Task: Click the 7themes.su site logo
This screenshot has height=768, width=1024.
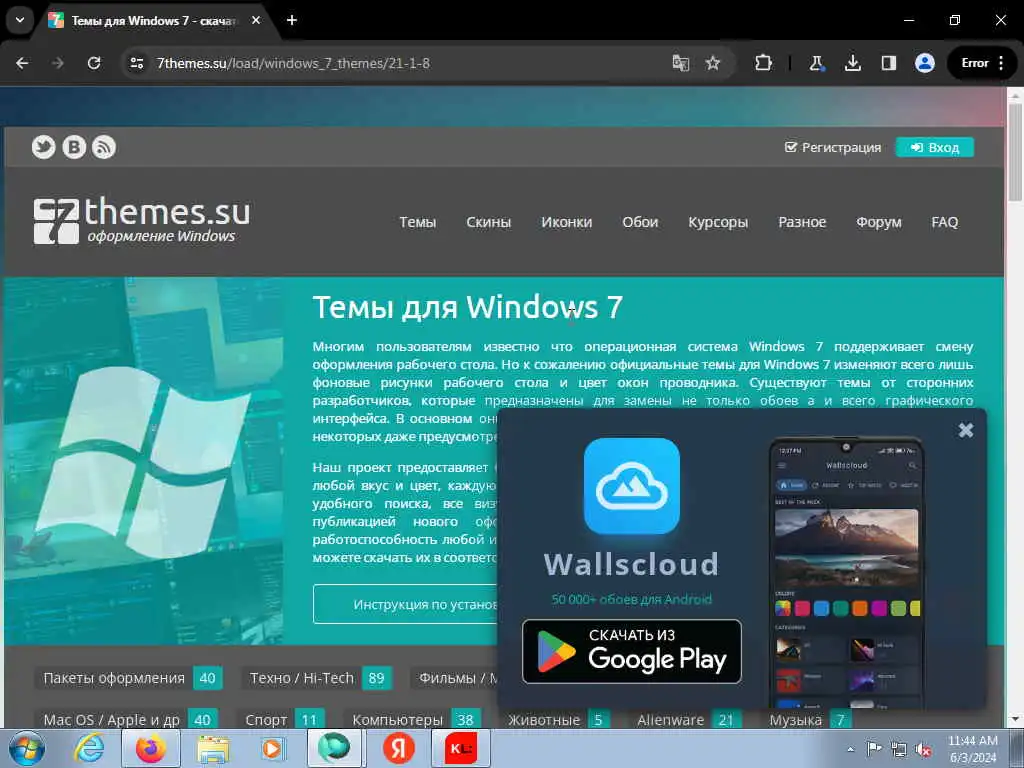Action: click(x=142, y=221)
